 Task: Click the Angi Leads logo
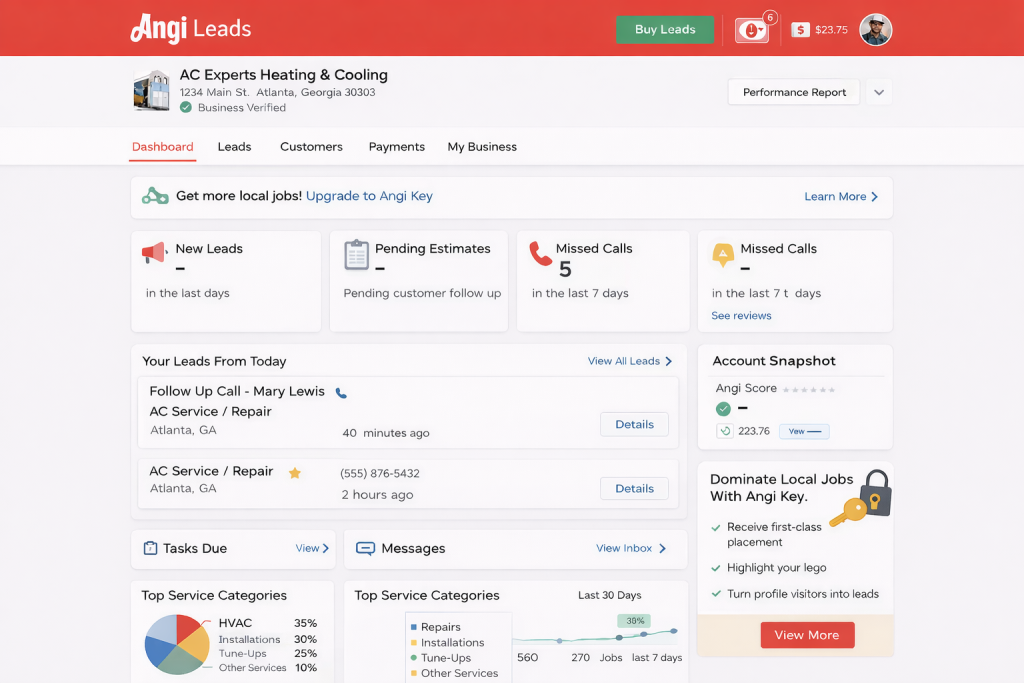(x=191, y=29)
